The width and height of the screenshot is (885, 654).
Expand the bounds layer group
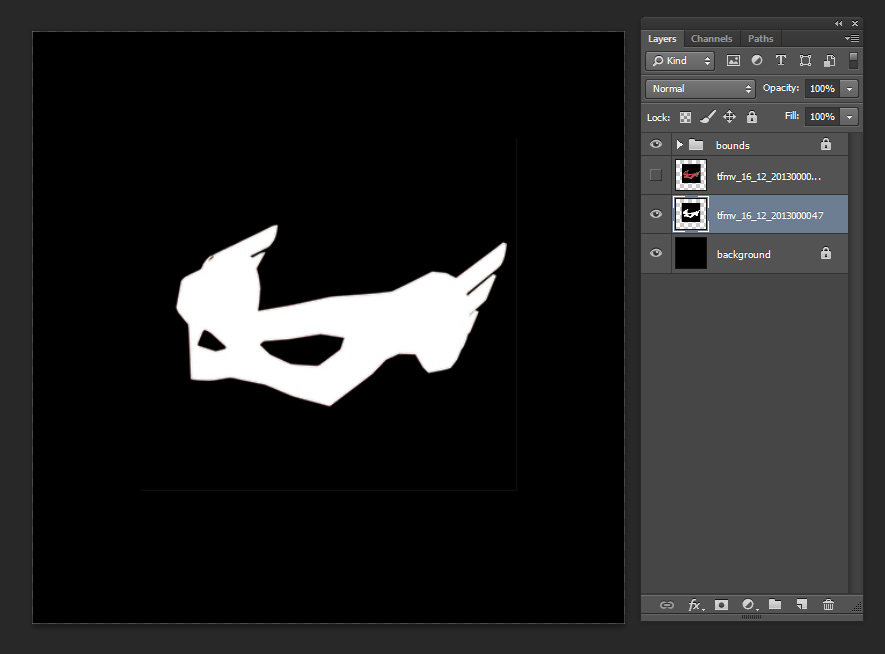[680, 144]
